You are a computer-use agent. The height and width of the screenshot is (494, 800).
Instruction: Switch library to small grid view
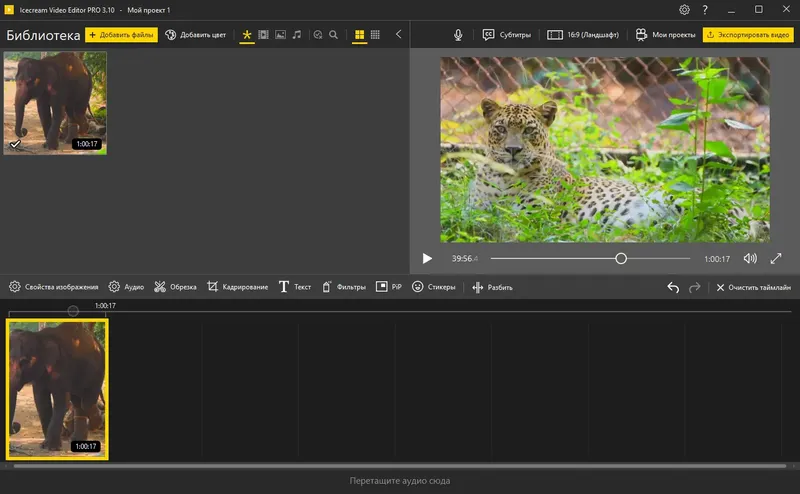coord(375,34)
